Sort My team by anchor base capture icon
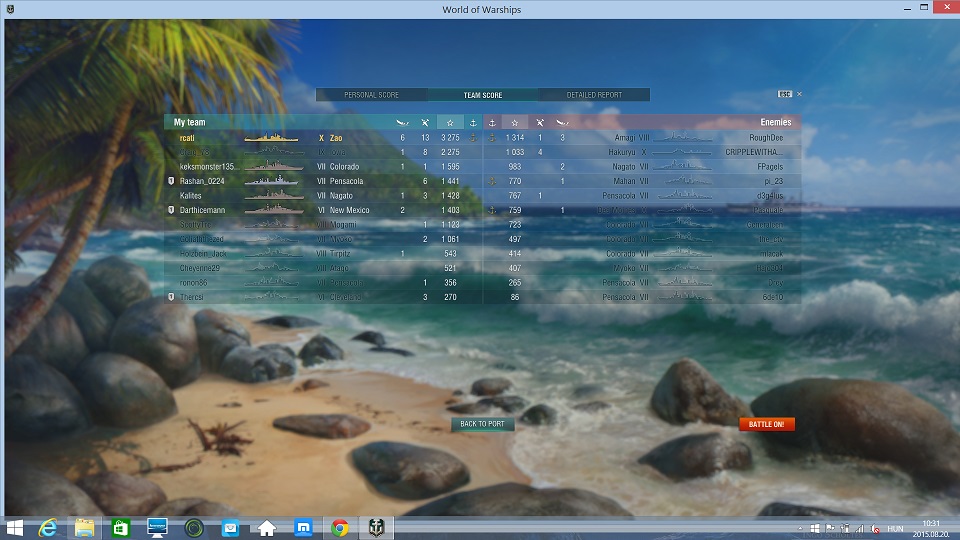Image resolution: width=960 pixels, height=540 pixels. tap(473, 122)
